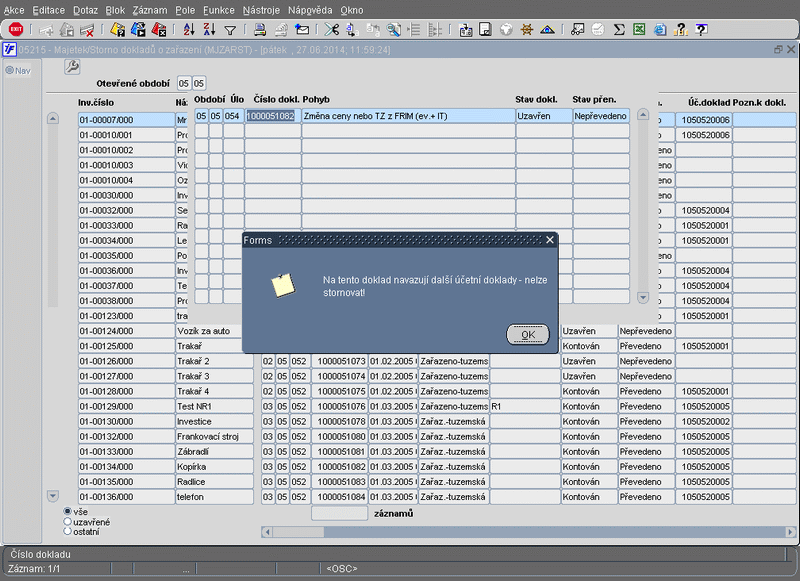
Task: Click the ship's wheel icon
Action: [x=527, y=30]
